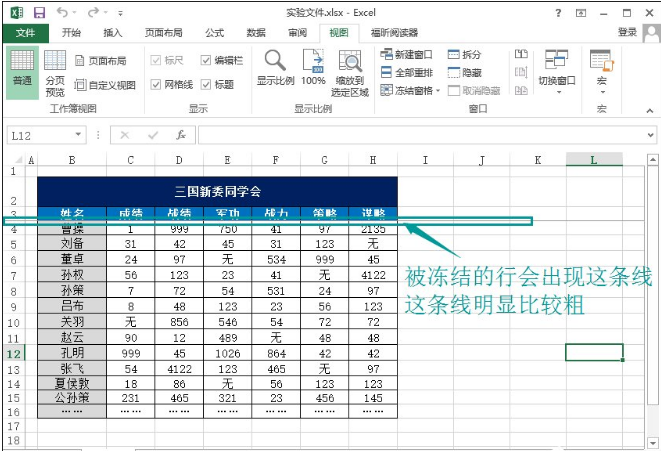Viewport: 661px width, 451px height.
Task: Click the user account avatar
Action: 651,33
